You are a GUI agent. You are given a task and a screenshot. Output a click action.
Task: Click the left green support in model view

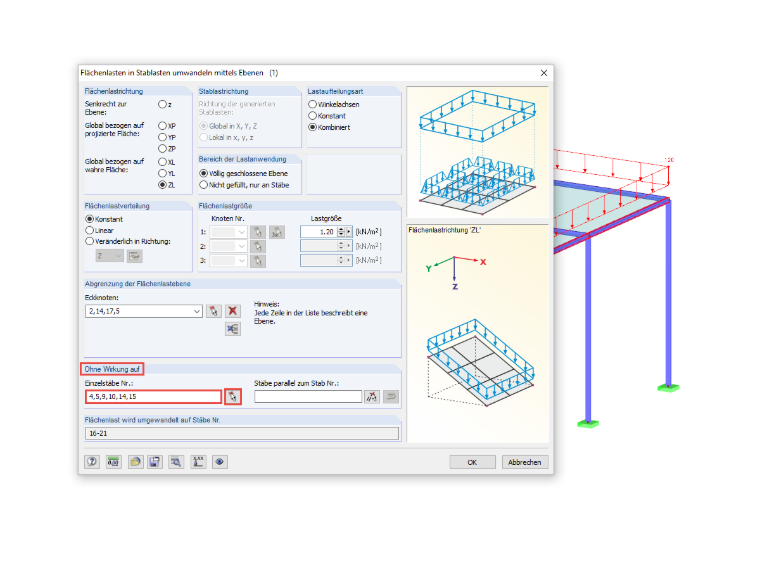[588, 424]
